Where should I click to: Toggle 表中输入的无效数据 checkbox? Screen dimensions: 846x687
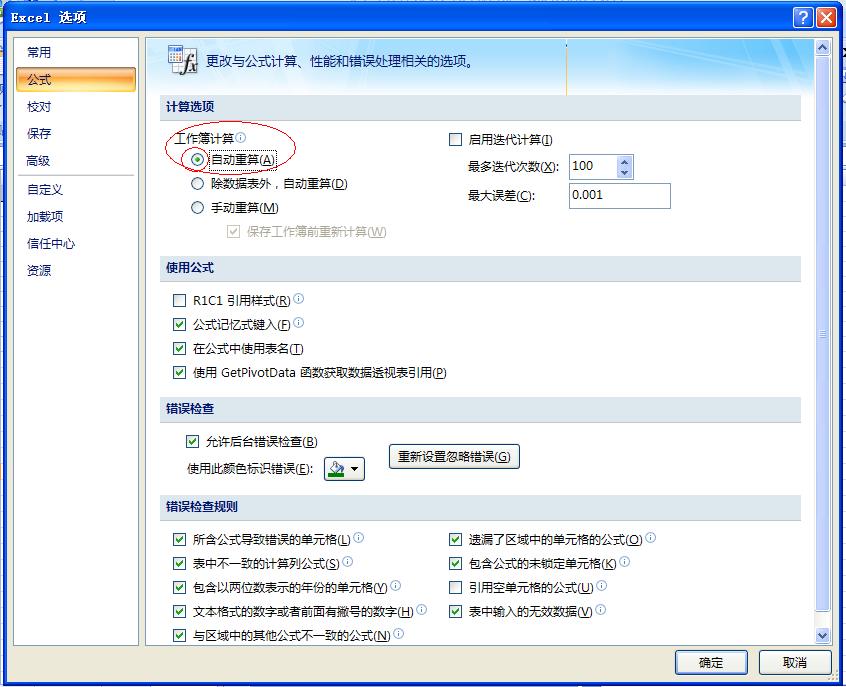tap(455, 611)
